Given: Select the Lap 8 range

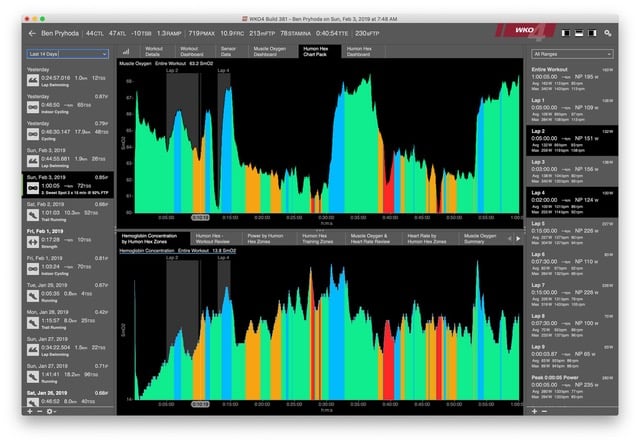Looking at the screenshot, I should pyautogui.click(x=572, y=325).
